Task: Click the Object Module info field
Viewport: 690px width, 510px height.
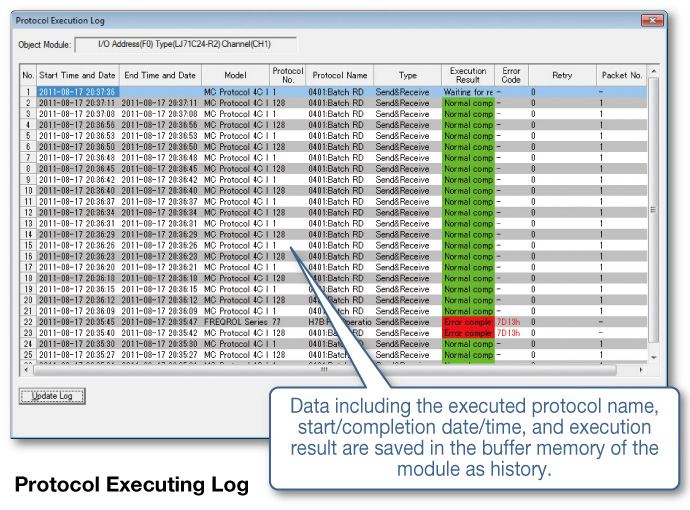Action: click(186, 44)
